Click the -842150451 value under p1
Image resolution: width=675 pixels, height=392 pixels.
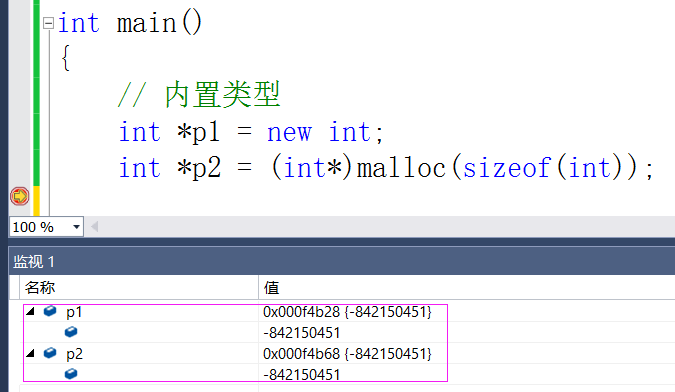[x=302, y=333]
